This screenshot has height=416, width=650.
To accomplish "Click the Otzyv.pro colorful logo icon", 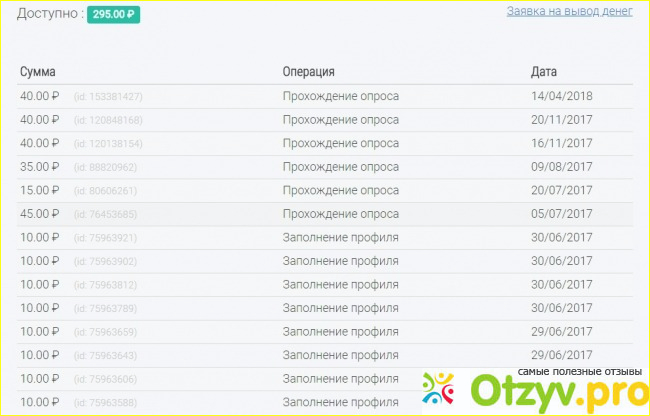I will [441, 390].
